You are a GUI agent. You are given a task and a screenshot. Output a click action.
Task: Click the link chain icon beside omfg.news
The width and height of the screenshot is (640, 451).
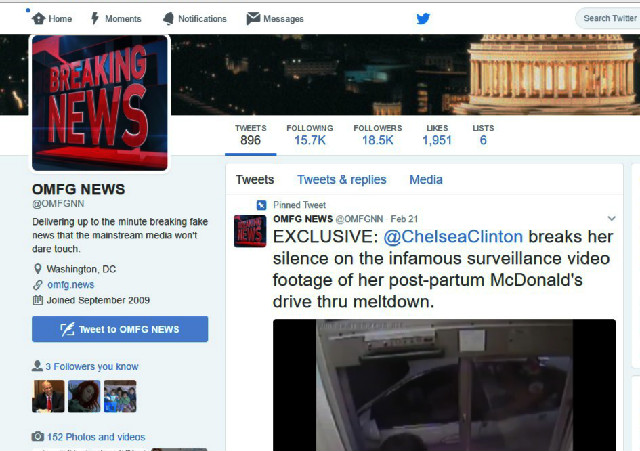38,284
